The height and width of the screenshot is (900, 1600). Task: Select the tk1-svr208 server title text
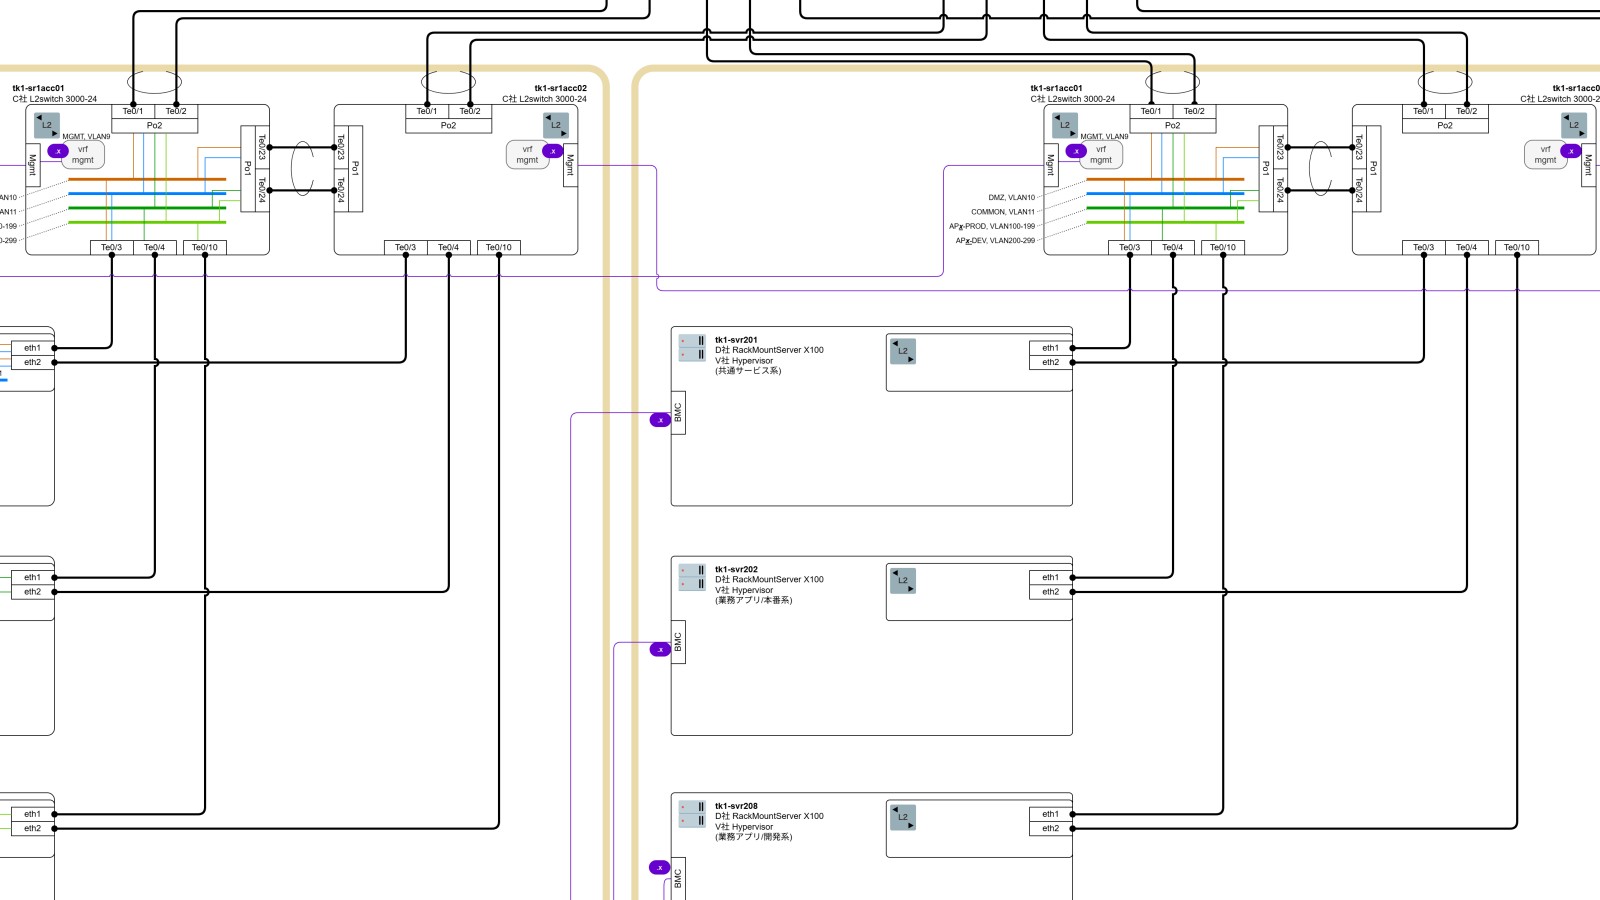pyautogui.click(x=736, y=805)
